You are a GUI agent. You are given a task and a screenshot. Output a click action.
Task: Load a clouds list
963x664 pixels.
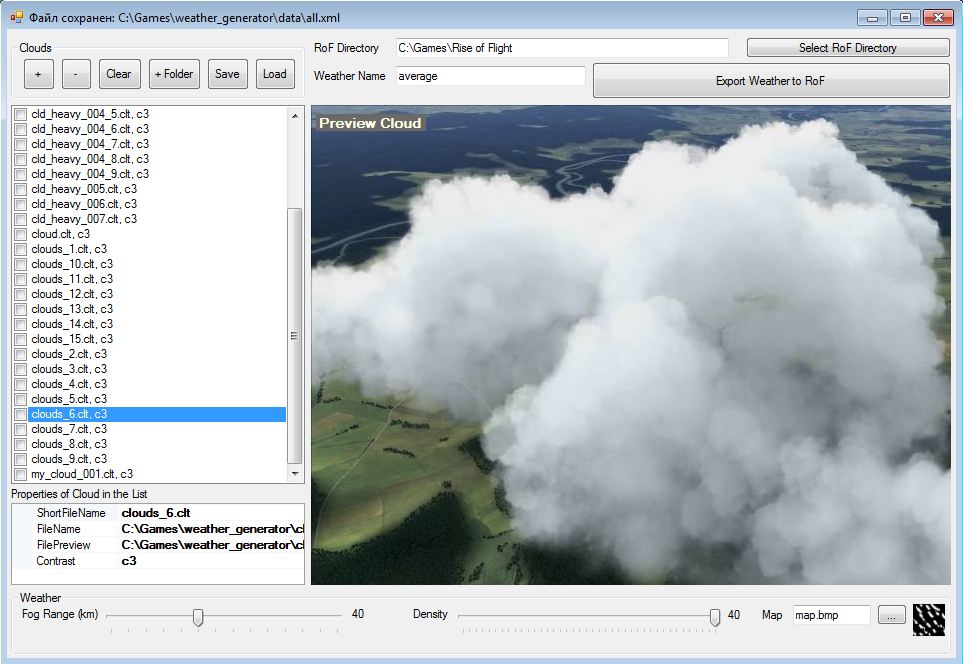click(275, 74)
